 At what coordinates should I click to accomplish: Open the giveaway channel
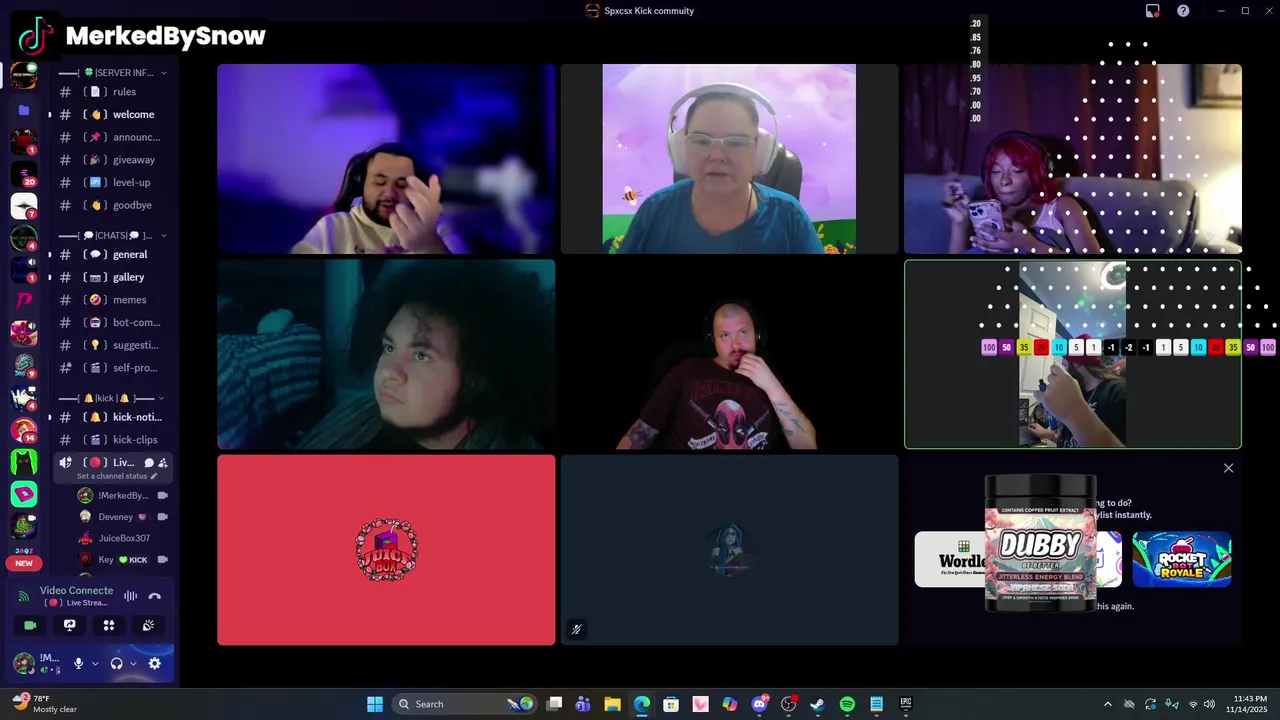coord(111,160)
